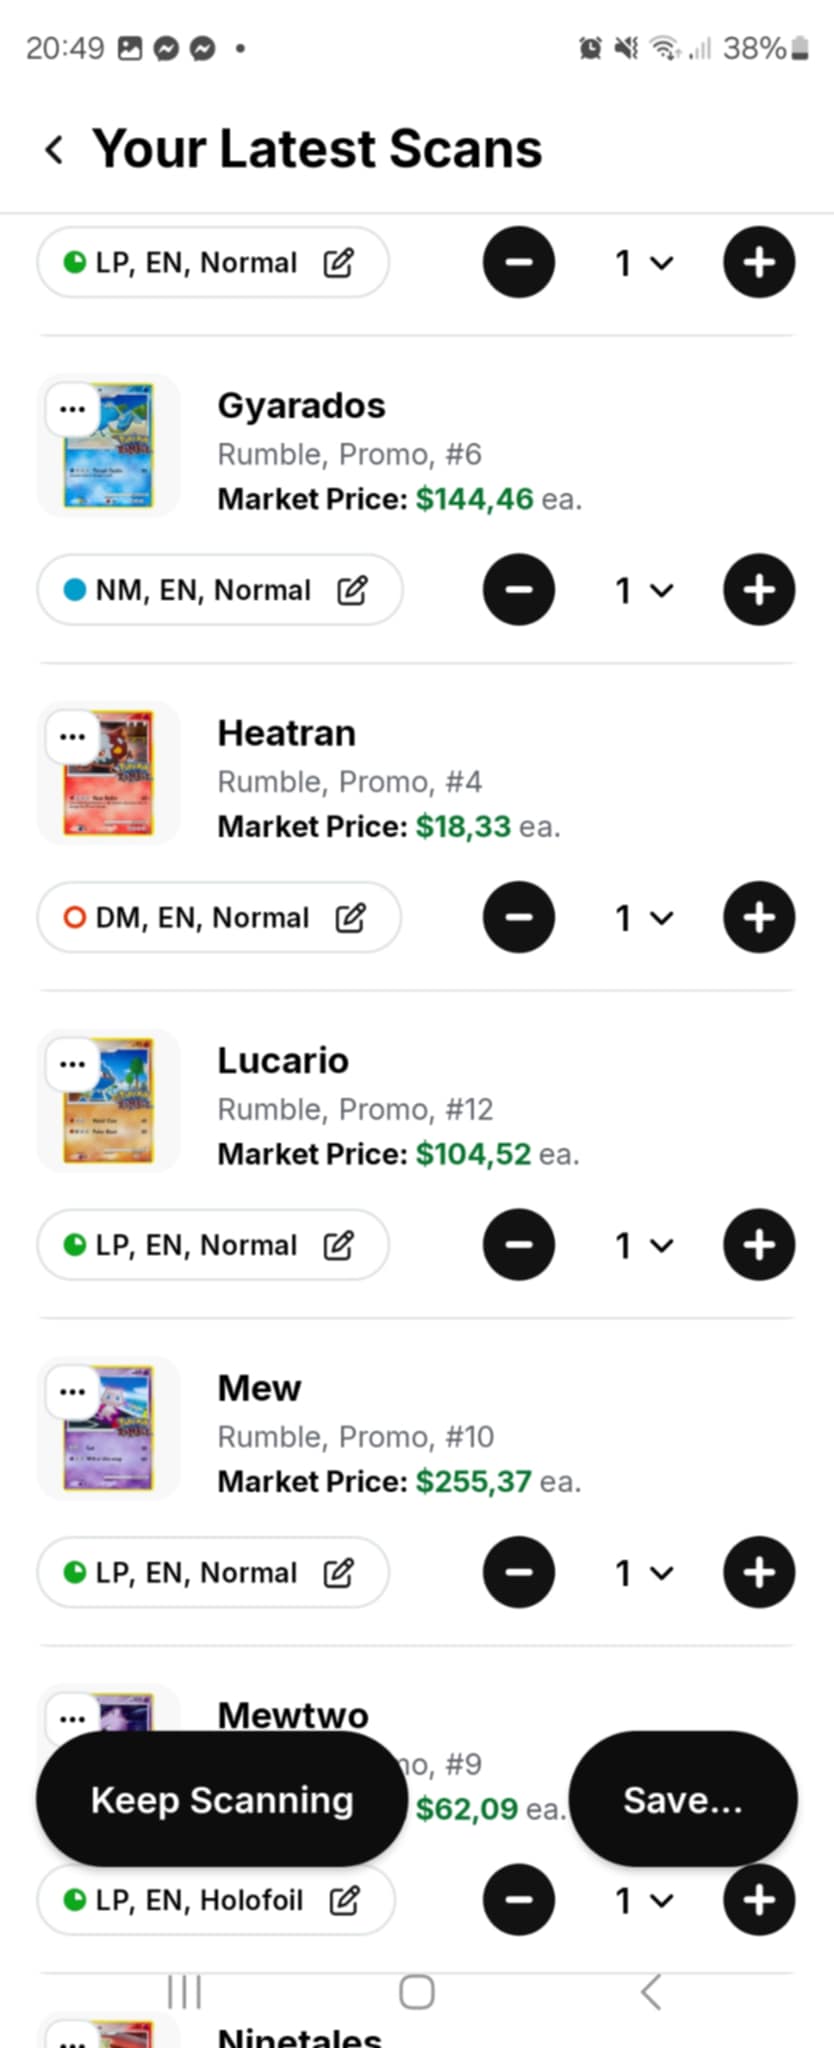Open three-dot menu on Heatran card
The width and height of the screenshot is (834, 2048).
pos(72,737)
